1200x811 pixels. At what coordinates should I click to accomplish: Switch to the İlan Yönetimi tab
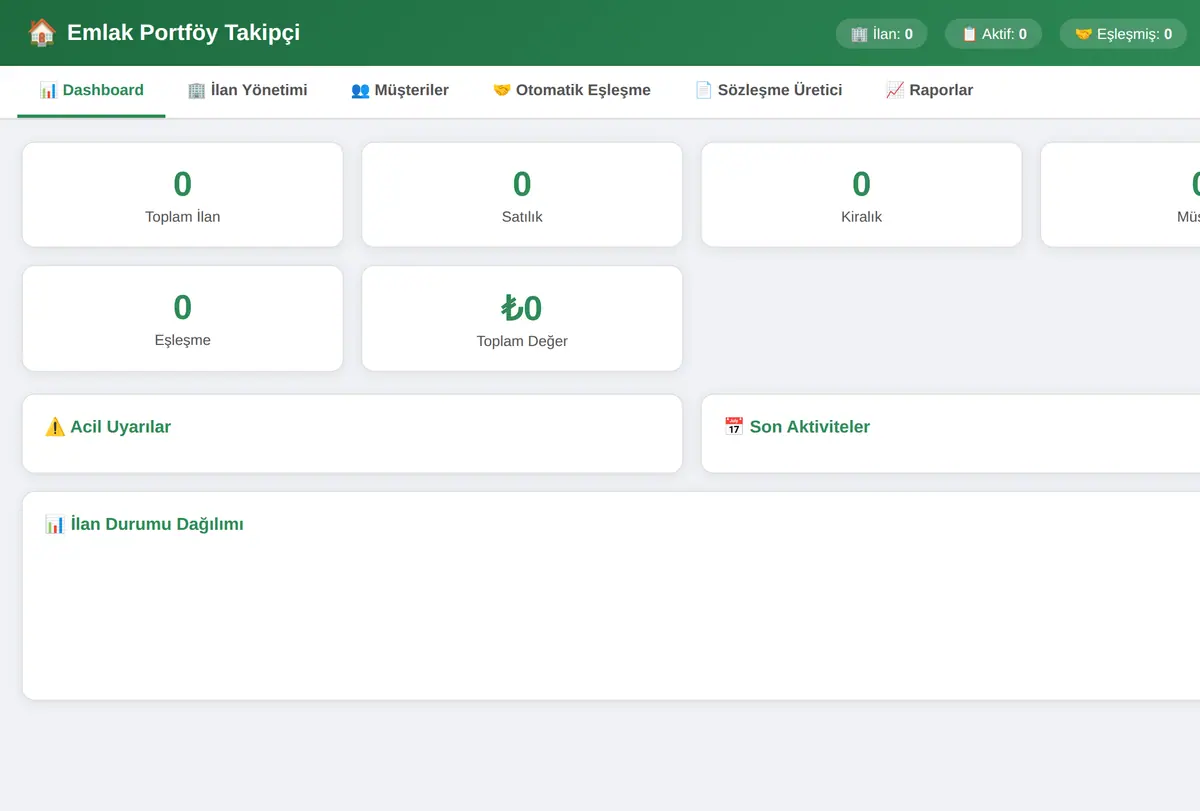[x=247, y=91]
